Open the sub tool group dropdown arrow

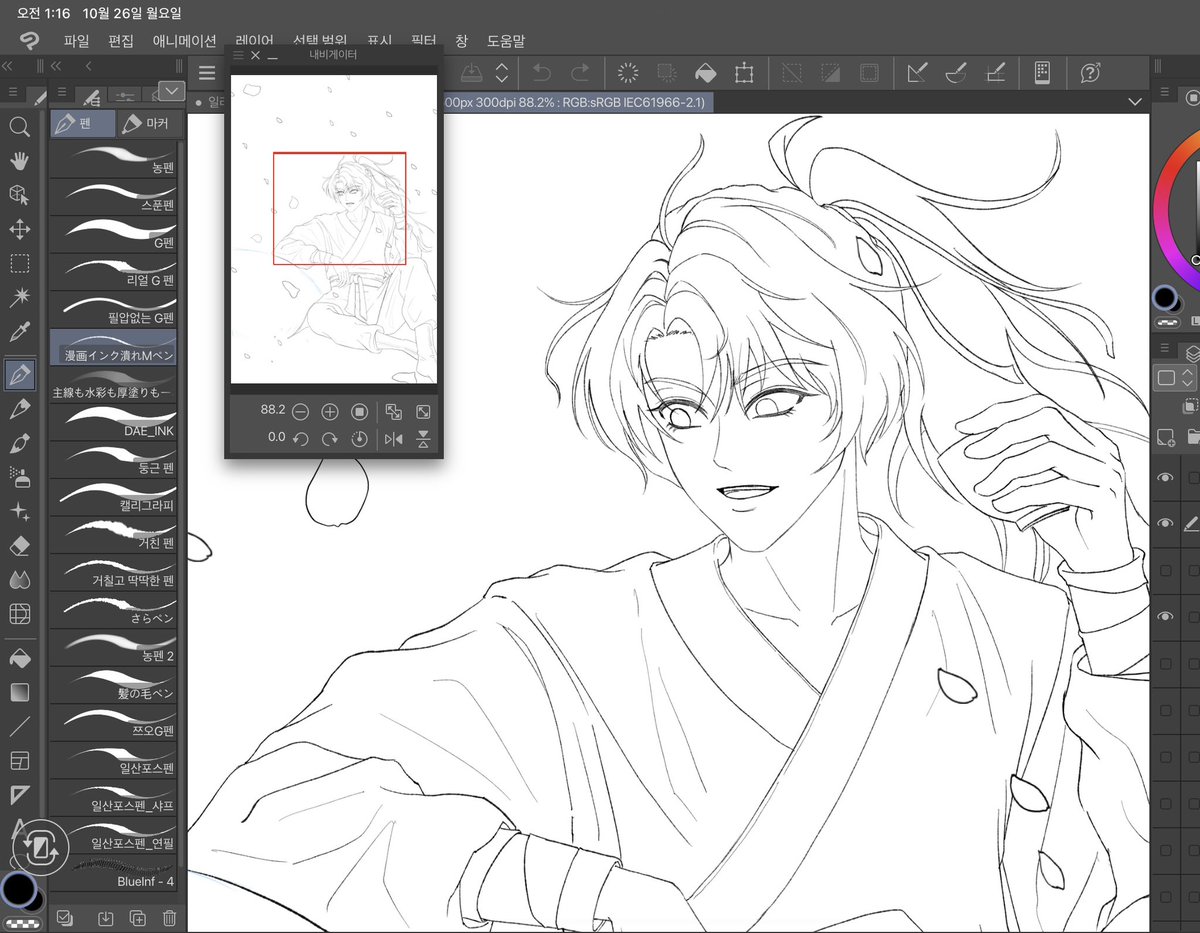(x=172, y=91)
